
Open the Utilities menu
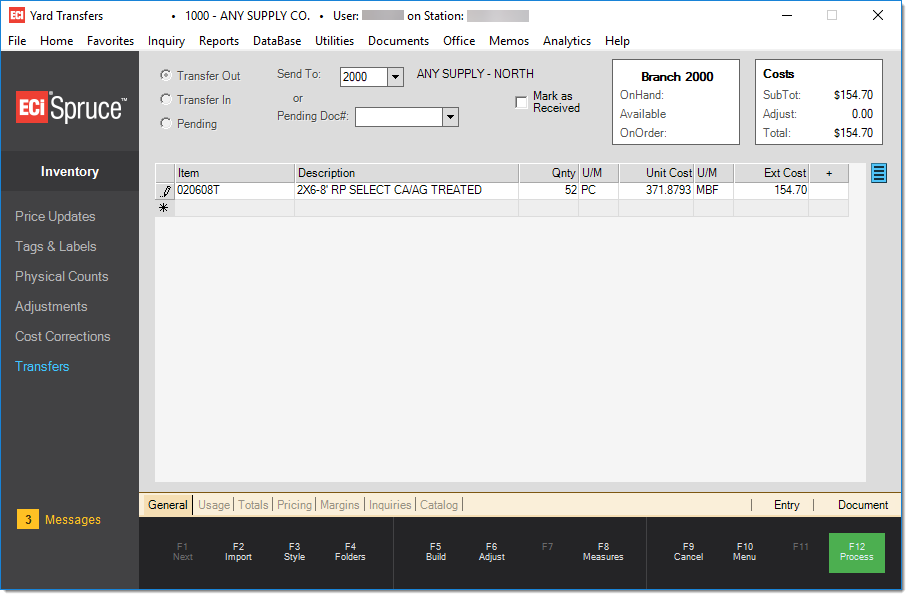click(336, 41)
